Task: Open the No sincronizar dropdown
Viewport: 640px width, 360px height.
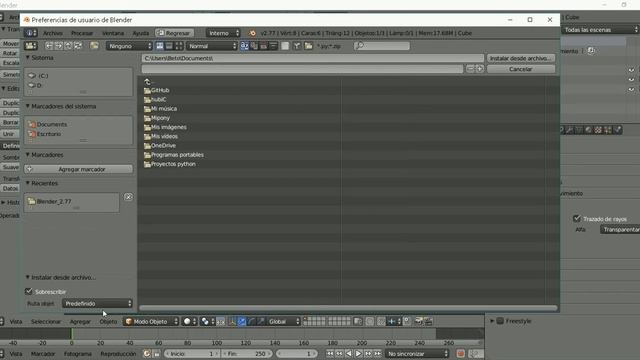Action: coord(417,353)
